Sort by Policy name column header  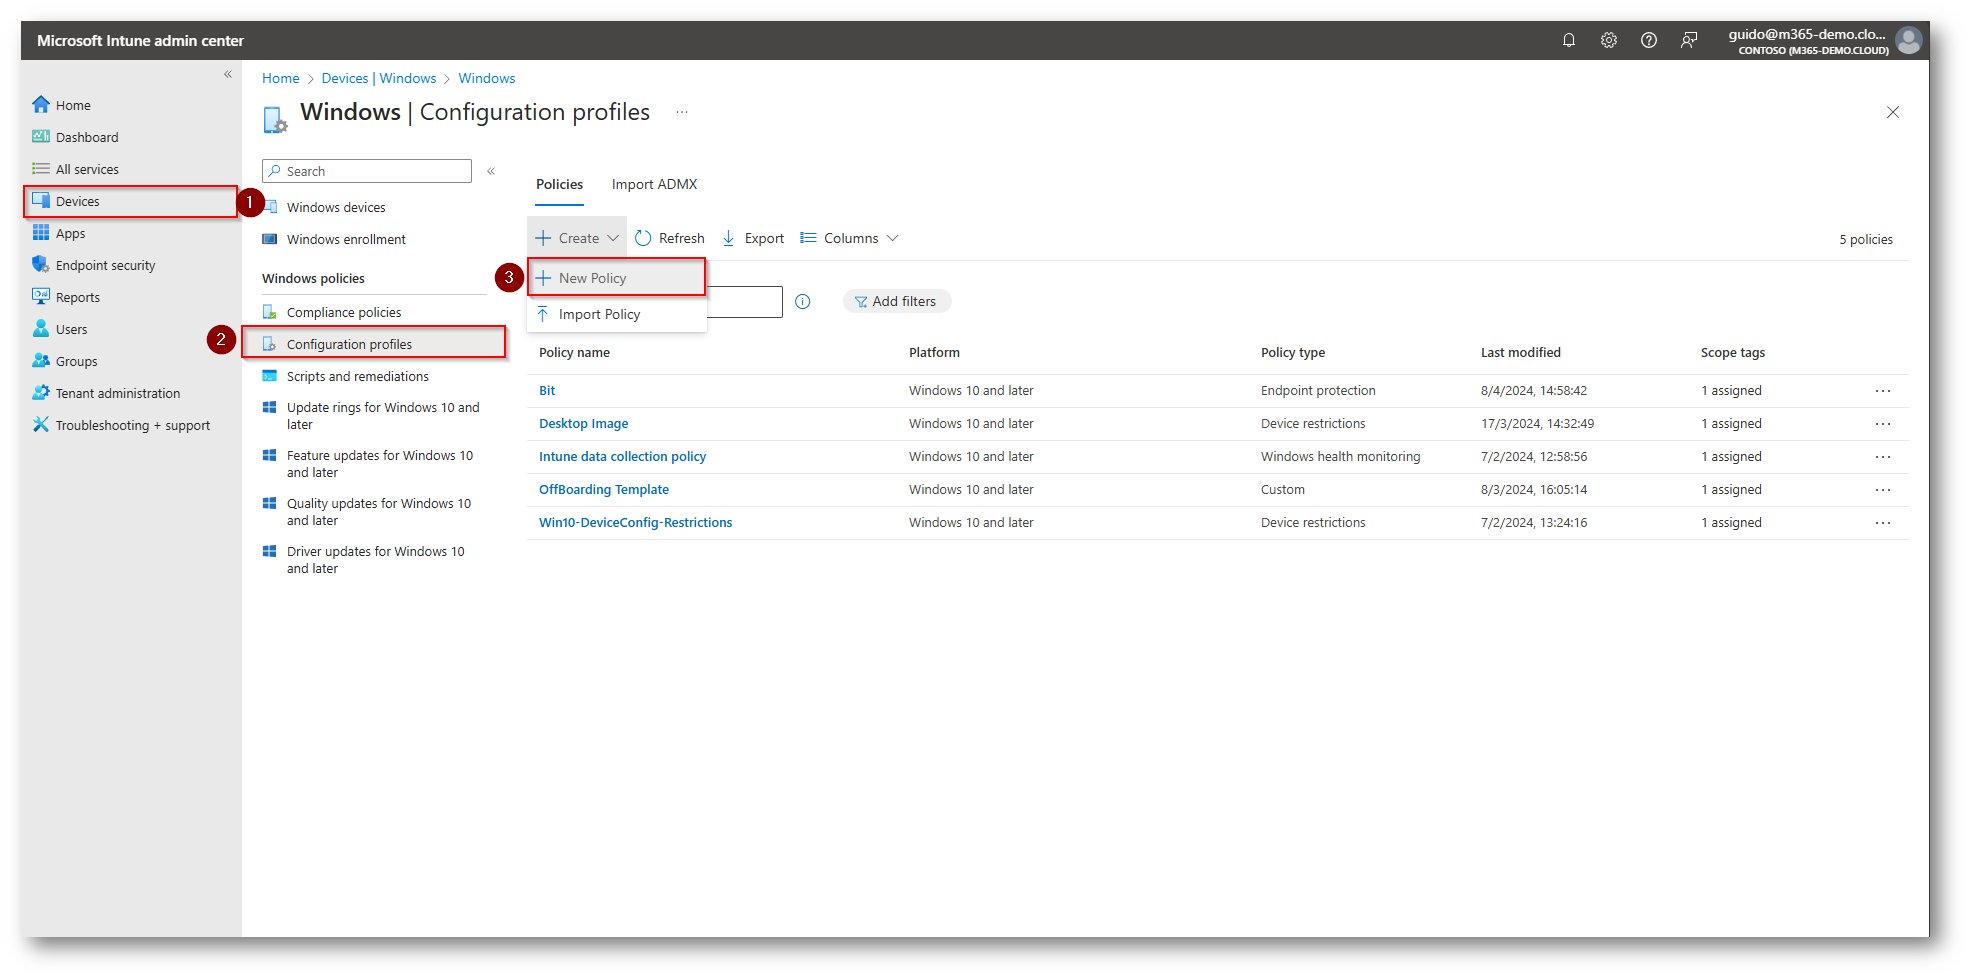tap(574, 352)
